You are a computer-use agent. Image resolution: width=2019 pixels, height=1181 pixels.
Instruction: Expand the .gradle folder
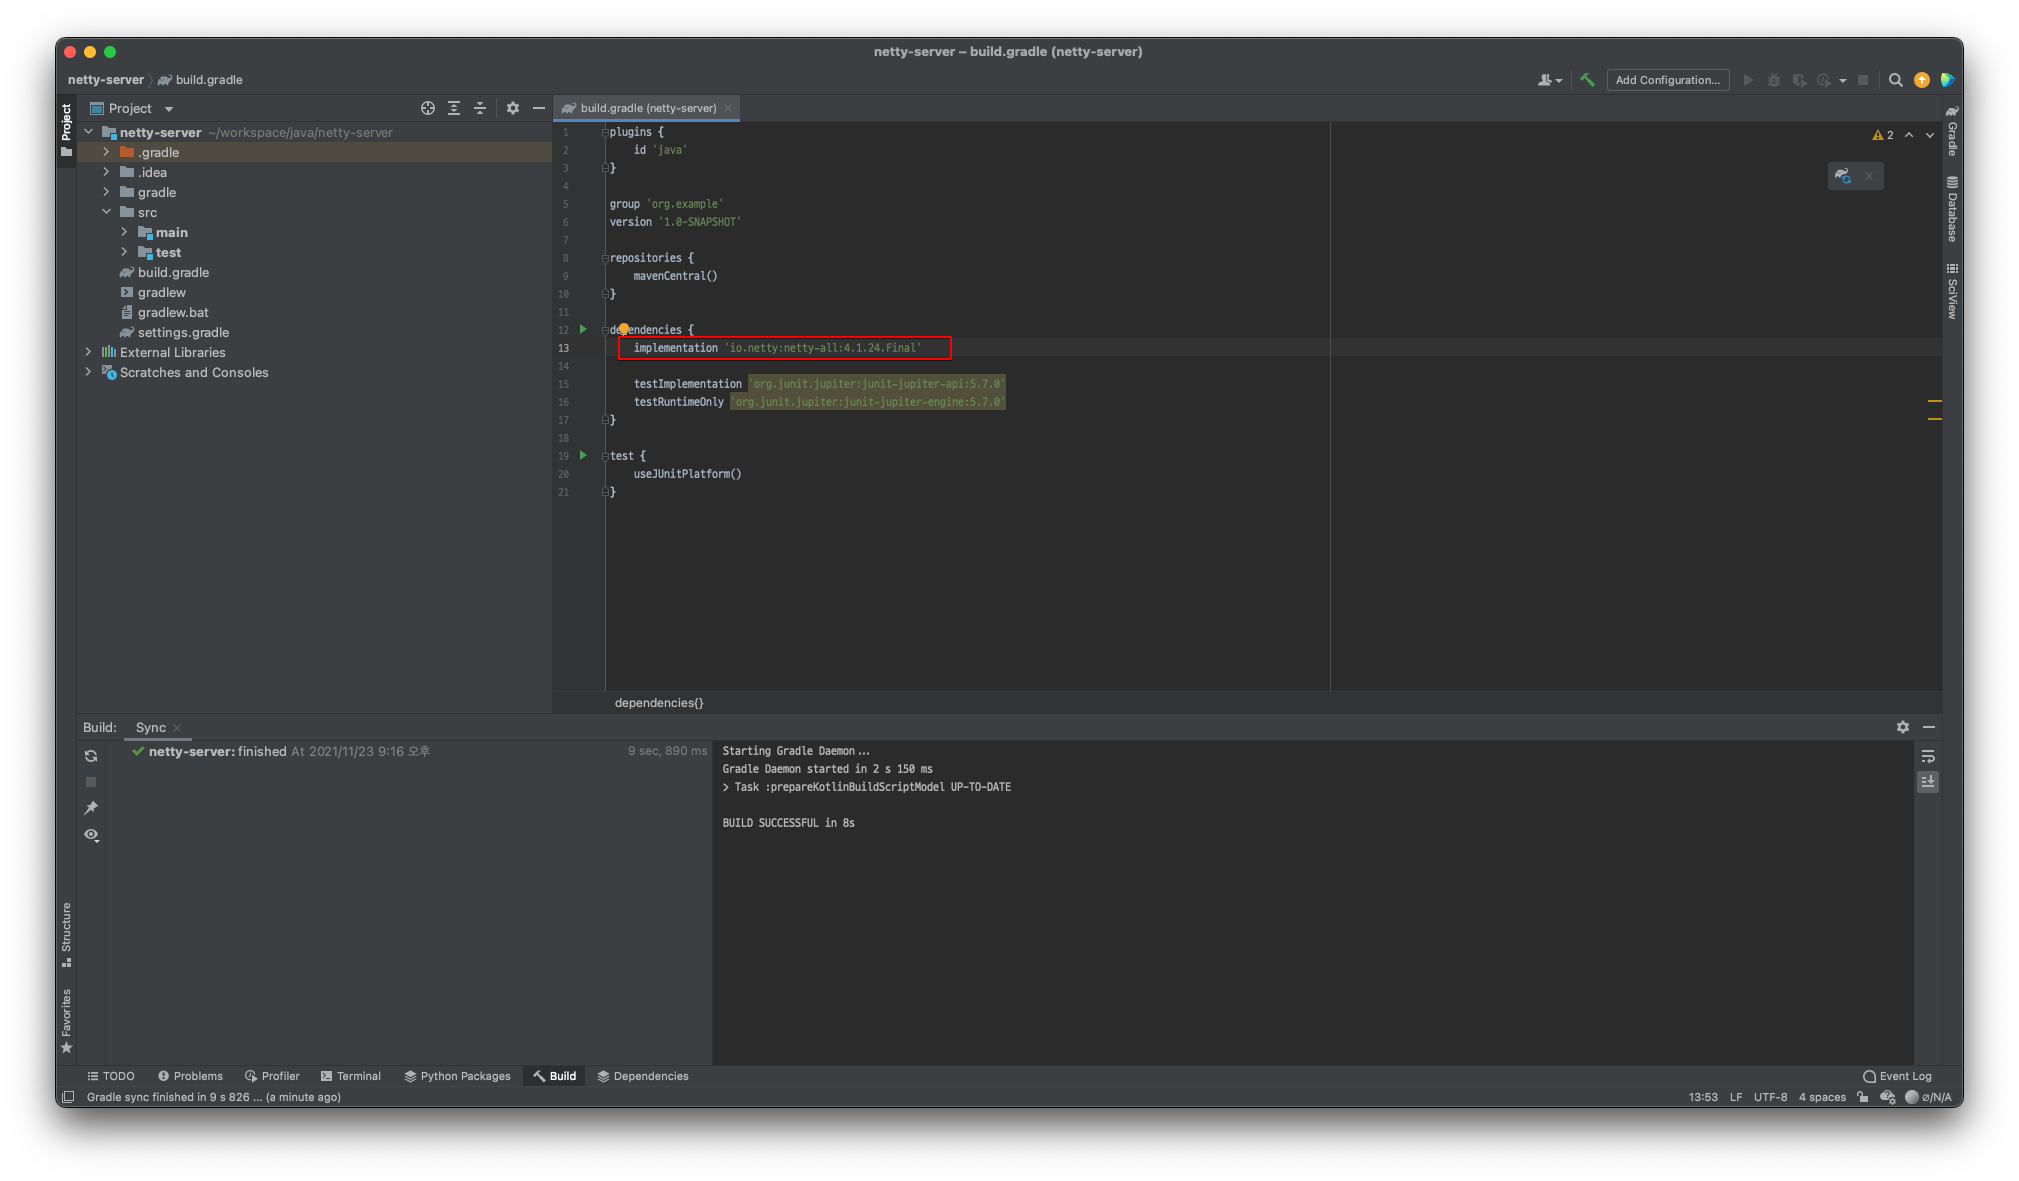(x=106, y=152)
